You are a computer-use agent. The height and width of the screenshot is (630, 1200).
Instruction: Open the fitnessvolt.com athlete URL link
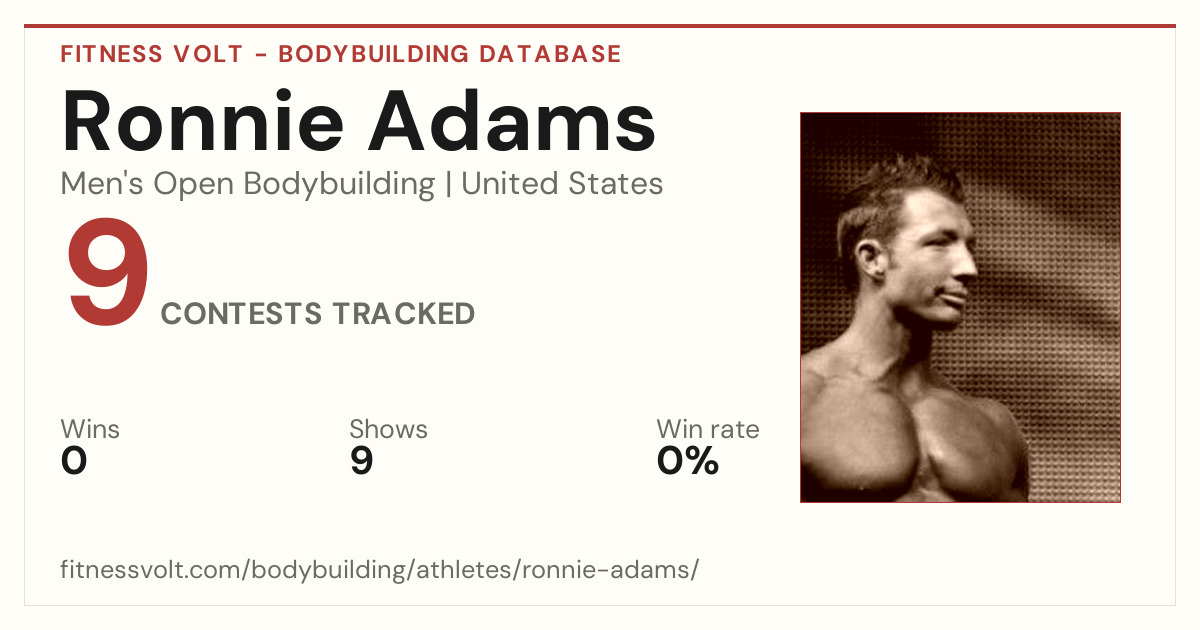point(380,571)
